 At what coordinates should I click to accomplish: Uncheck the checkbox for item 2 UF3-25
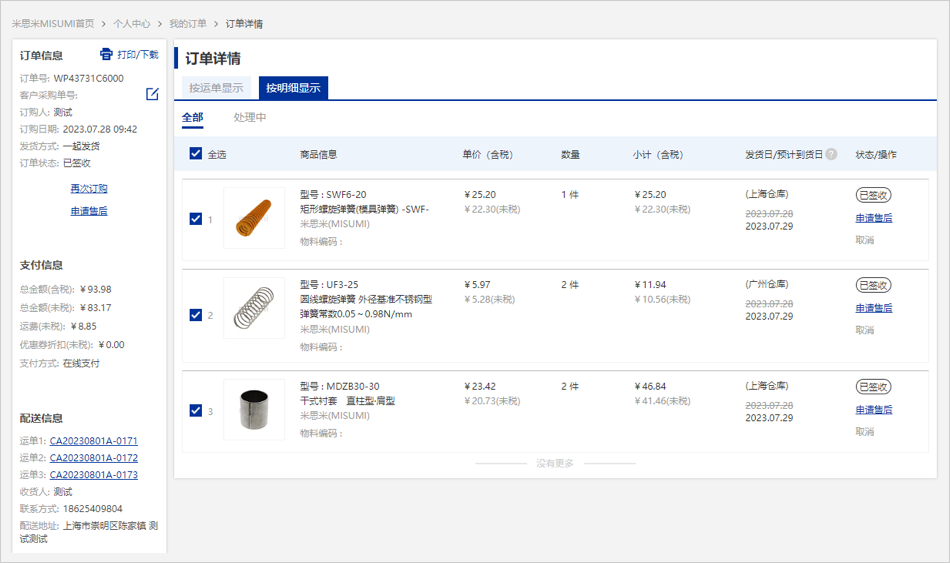(196, 314)
